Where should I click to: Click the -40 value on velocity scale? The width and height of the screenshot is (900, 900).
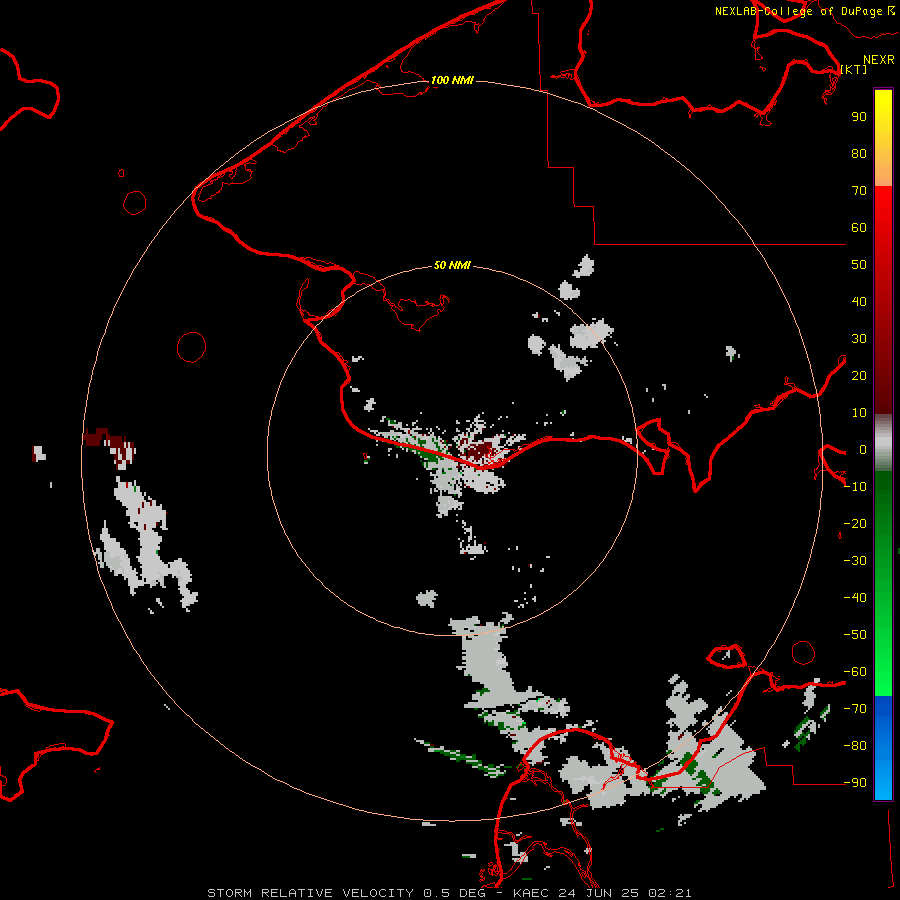click(855, 598)
